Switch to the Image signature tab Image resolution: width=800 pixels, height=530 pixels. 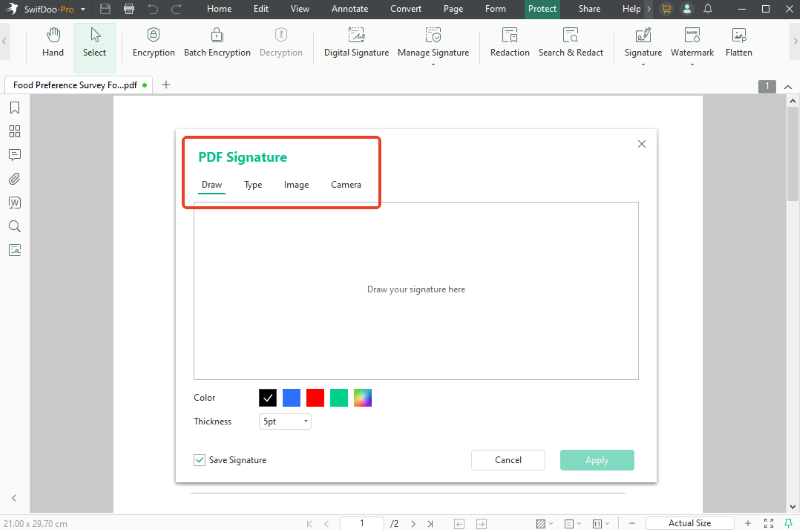[x=296, y=185]
